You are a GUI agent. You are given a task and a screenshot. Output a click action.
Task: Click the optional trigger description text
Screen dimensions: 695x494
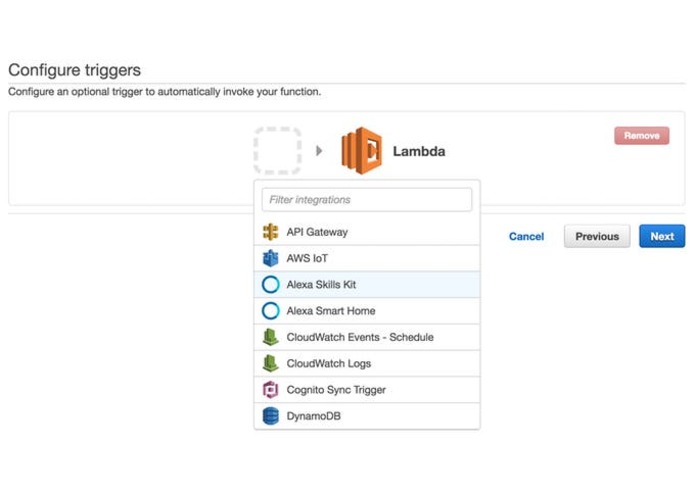164,92
